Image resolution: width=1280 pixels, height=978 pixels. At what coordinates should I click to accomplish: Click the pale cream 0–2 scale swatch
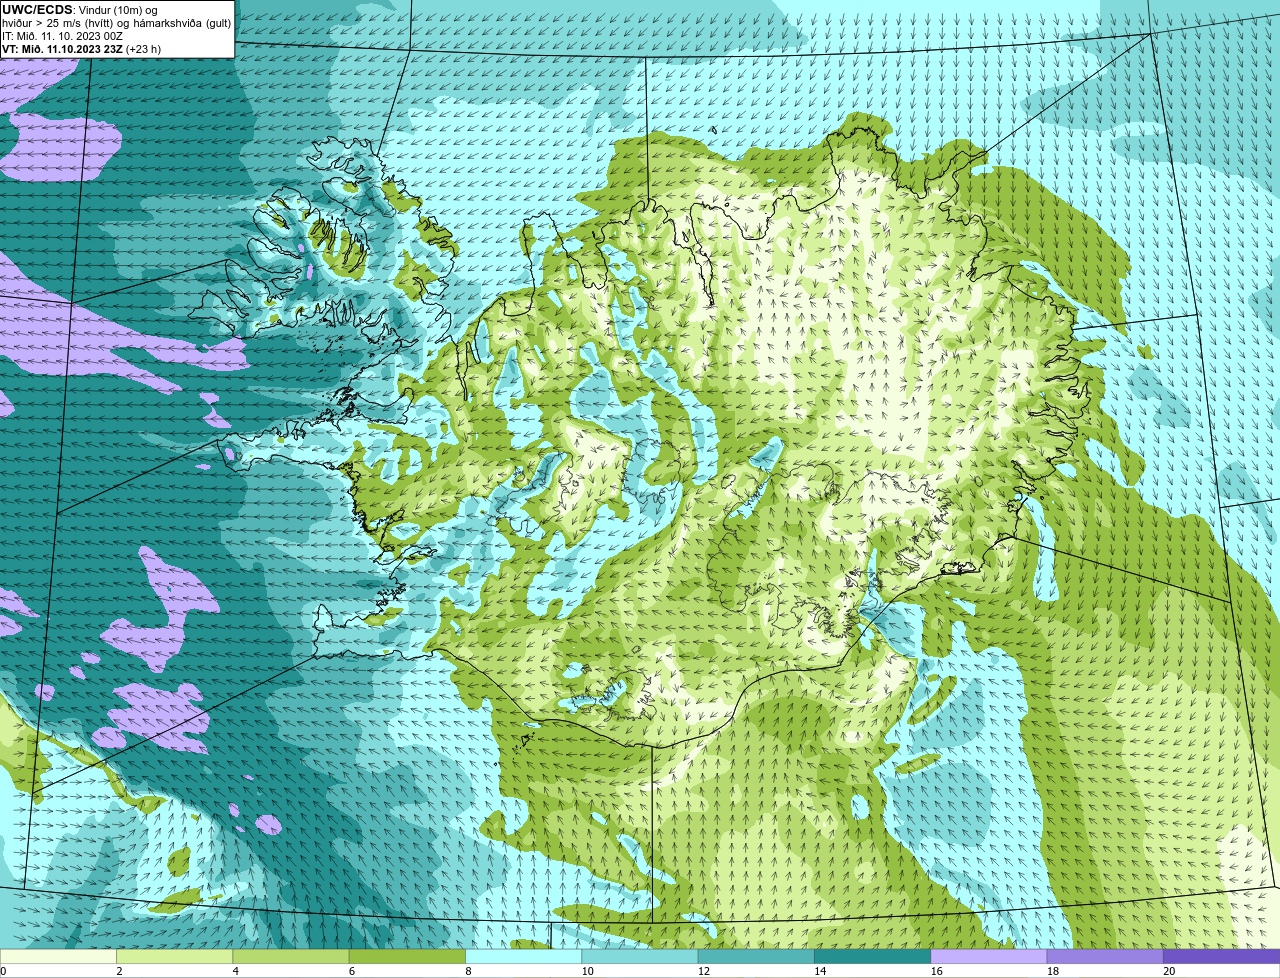coord(58,957)
